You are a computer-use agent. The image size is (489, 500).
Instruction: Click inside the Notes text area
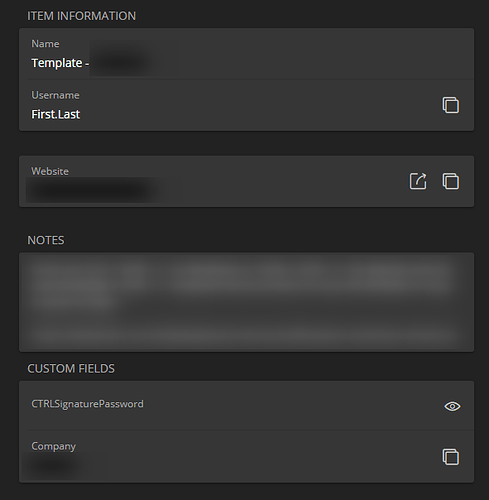point(246,302)
